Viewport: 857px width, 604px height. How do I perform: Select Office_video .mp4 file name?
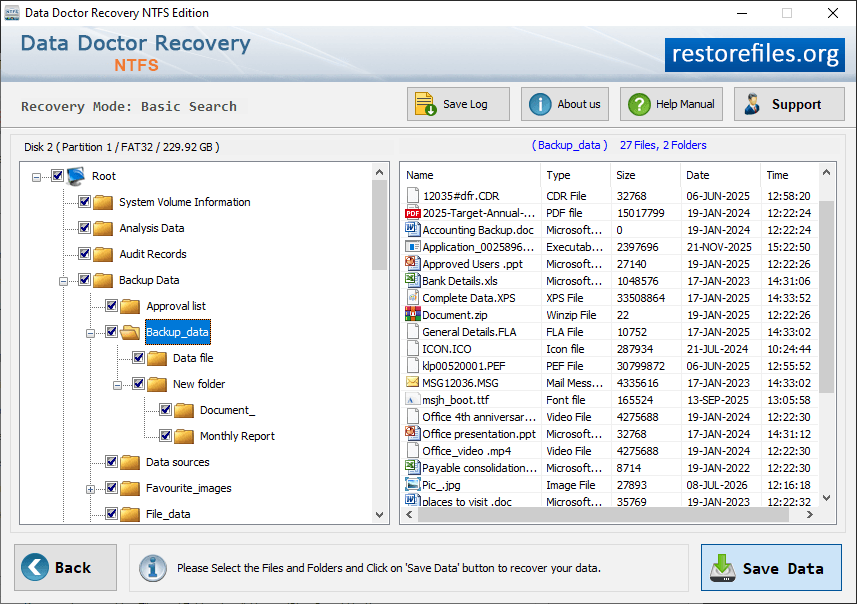(x=467, y=451)
